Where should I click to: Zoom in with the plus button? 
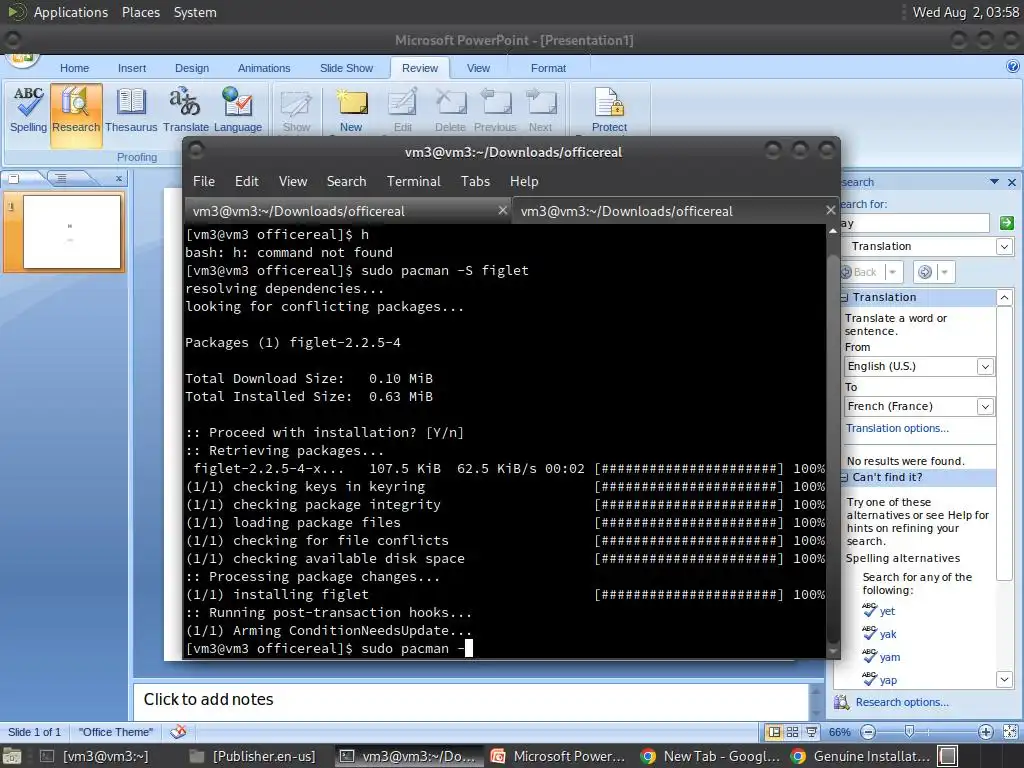[x=986, y=732]
